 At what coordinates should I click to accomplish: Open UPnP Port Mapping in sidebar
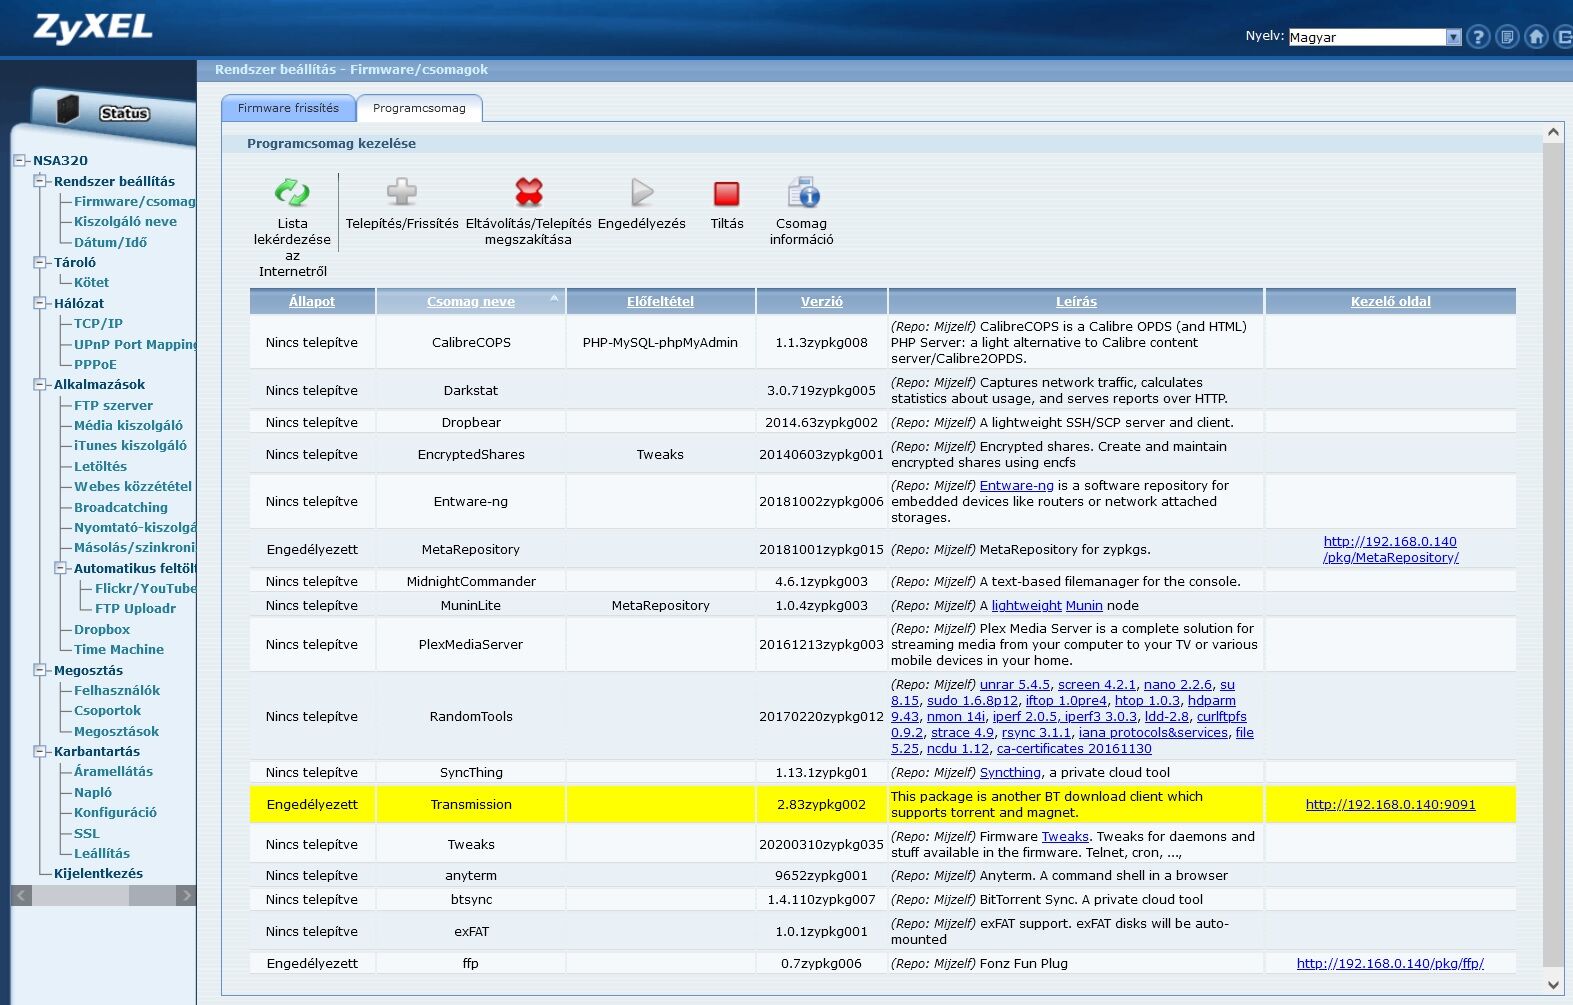tap(135, 344)
